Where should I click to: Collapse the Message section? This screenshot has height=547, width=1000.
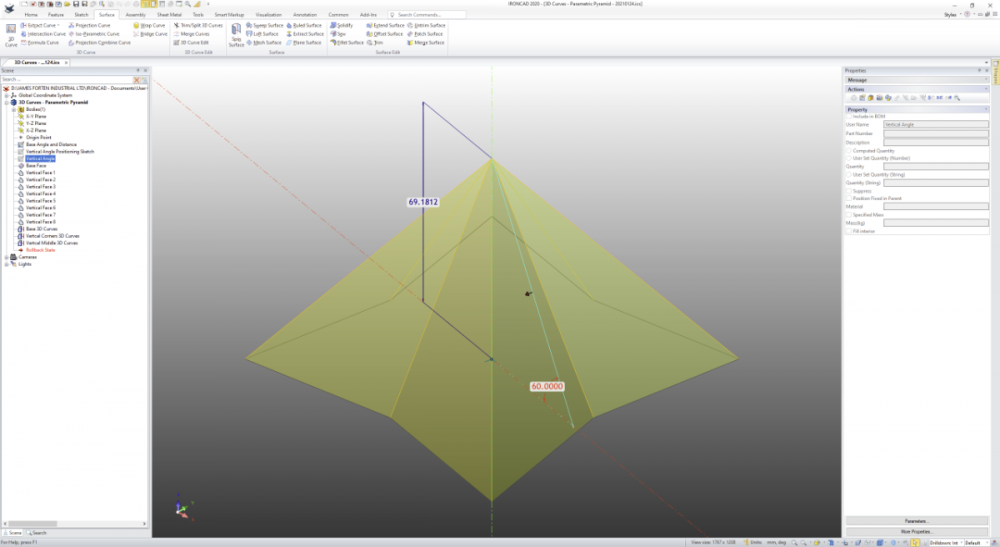[x=986, y=80]
